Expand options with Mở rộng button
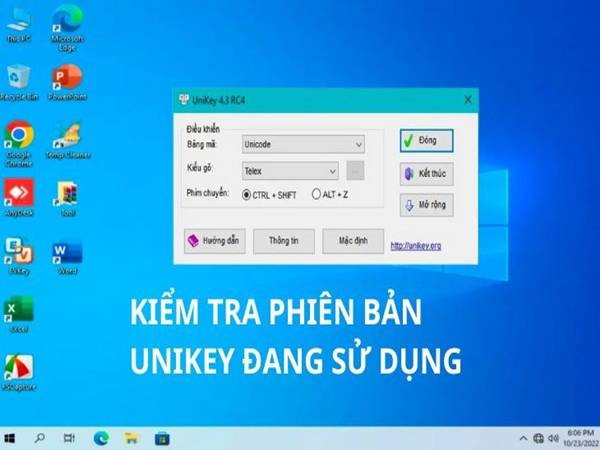 (427, 205)
